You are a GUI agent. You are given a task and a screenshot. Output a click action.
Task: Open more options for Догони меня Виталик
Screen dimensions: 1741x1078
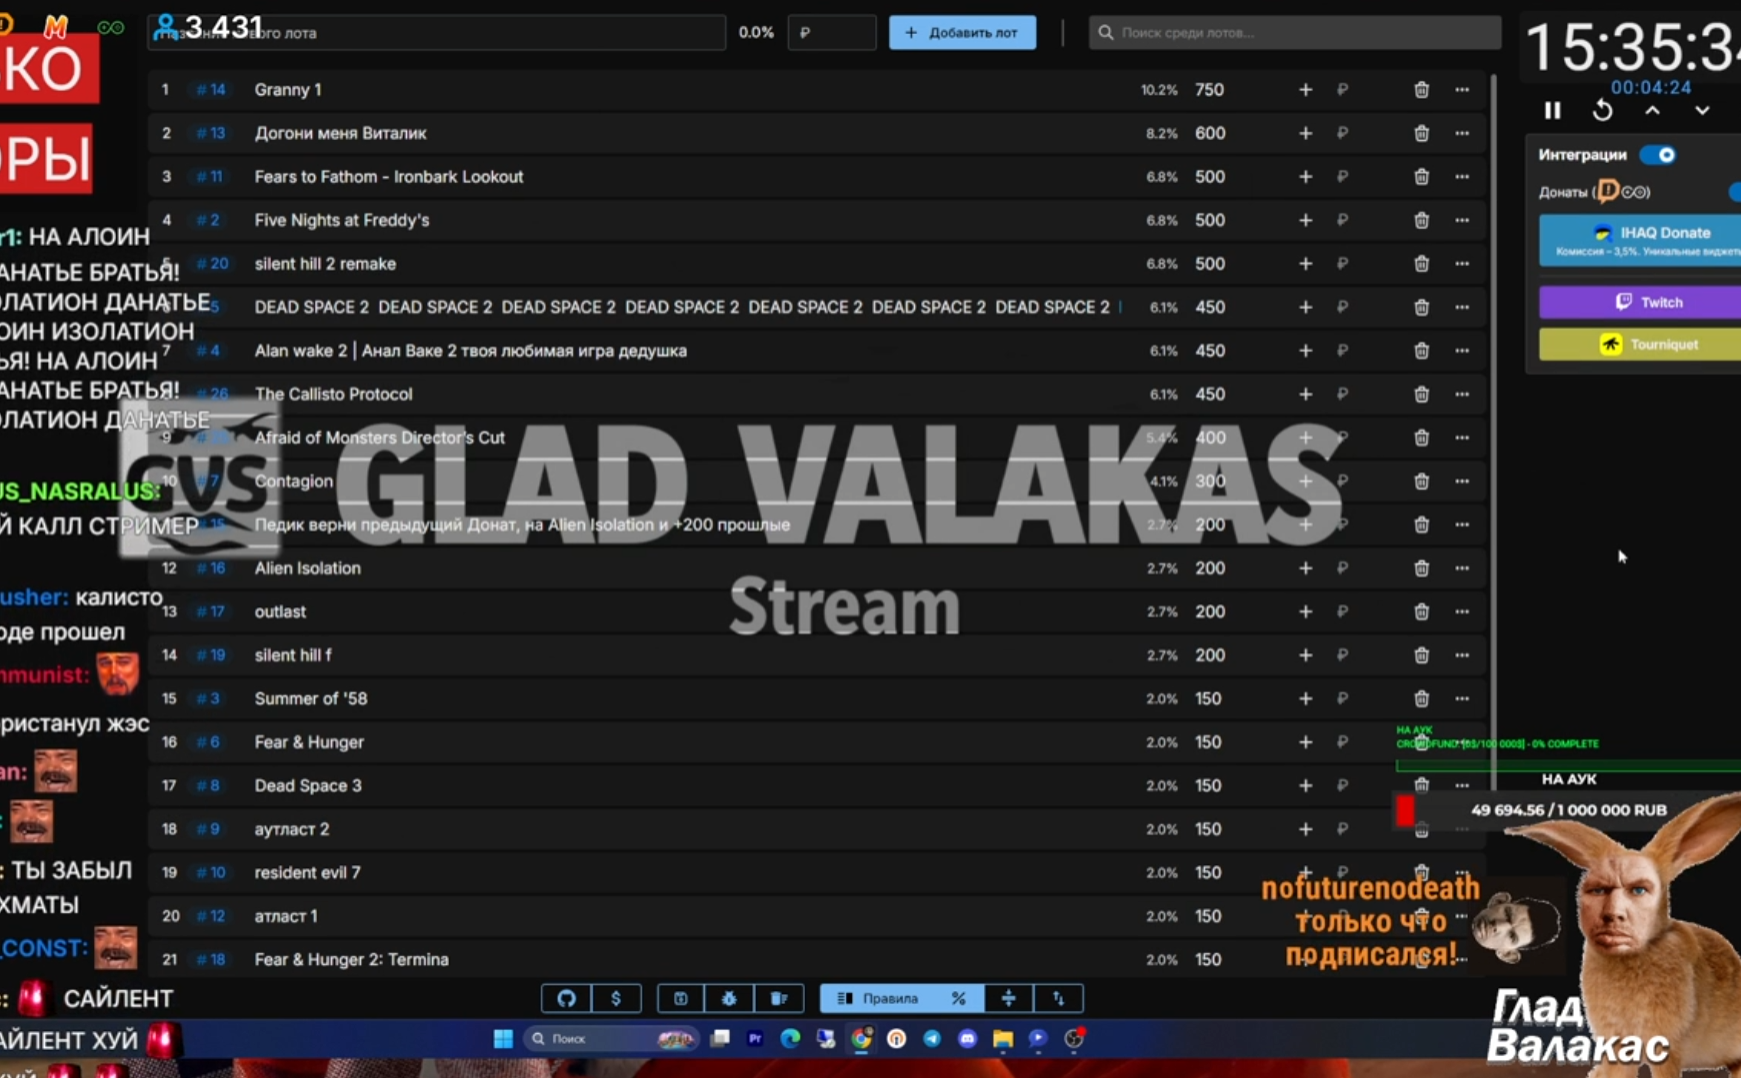coord(1462,133)
